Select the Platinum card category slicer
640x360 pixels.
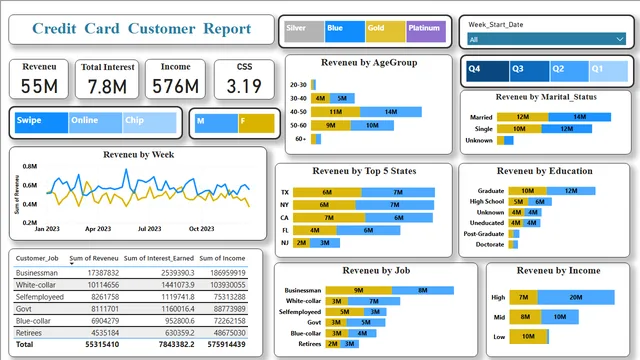pyautogui.click(x=426, y=31)
